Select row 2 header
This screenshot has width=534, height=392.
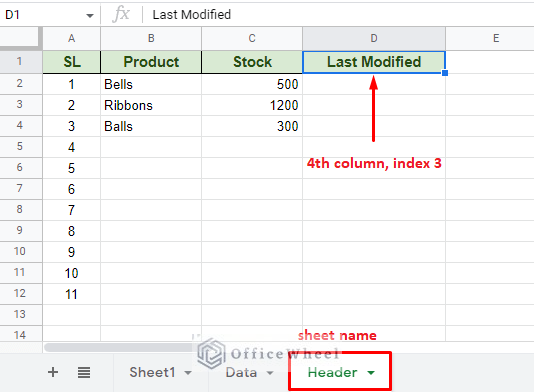click(21, 84)
